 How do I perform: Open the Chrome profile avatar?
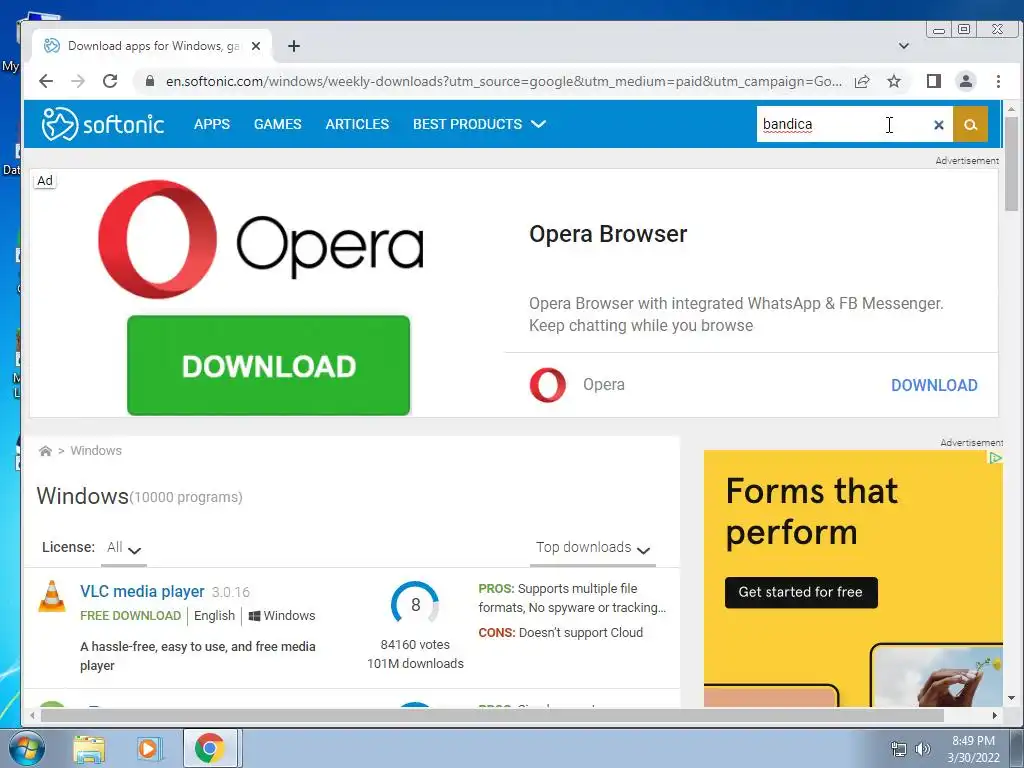point(966,81)
